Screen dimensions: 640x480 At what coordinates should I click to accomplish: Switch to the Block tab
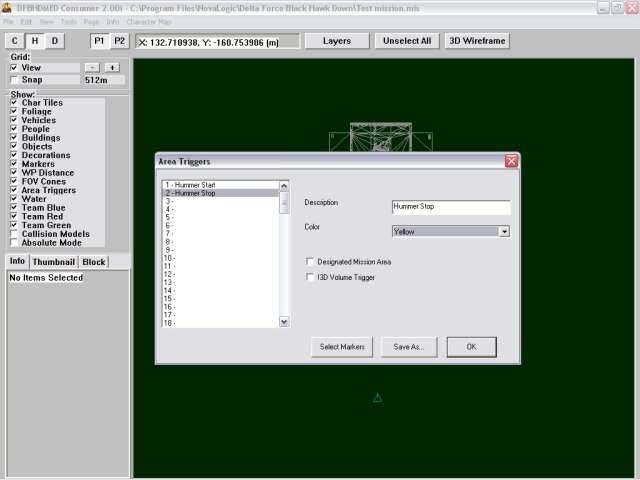pyautogui.click(x=93, y=262)
